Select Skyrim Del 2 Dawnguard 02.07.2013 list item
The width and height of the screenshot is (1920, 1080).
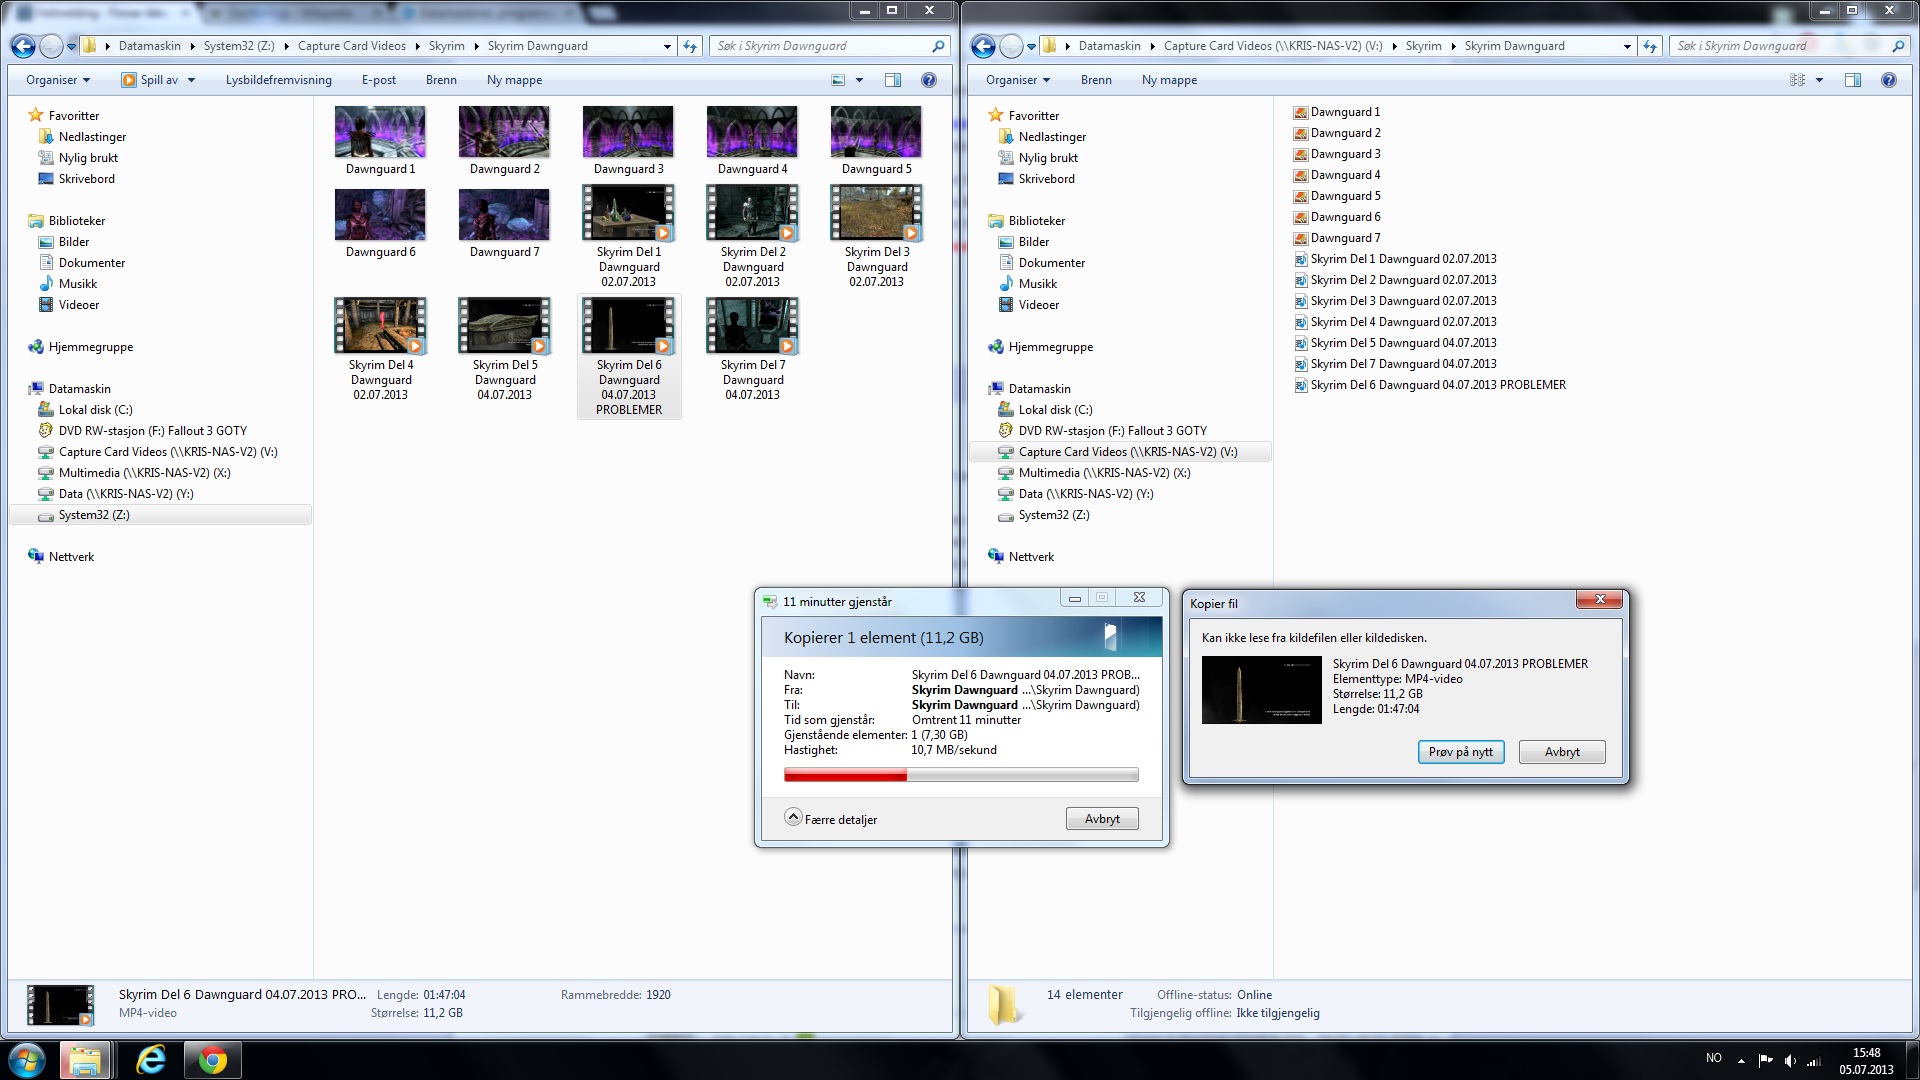(1395, 280)
